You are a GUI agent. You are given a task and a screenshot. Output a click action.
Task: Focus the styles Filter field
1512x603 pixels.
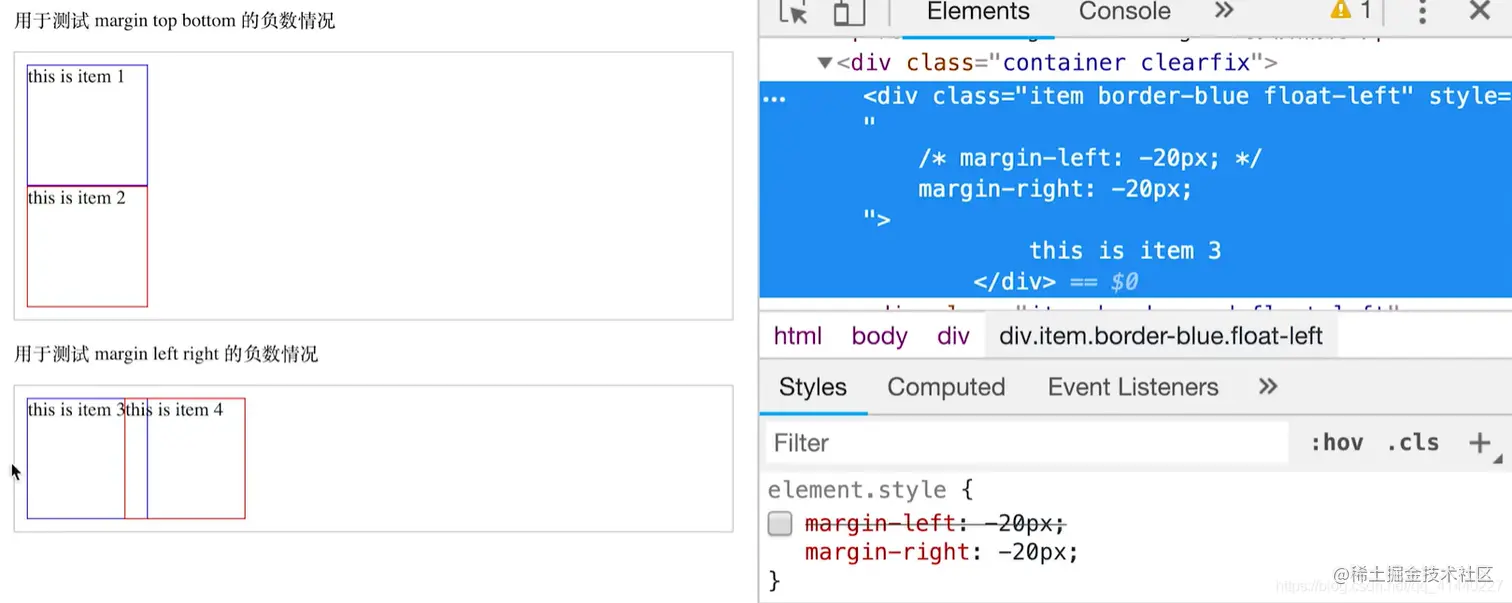click(1027, 443)
